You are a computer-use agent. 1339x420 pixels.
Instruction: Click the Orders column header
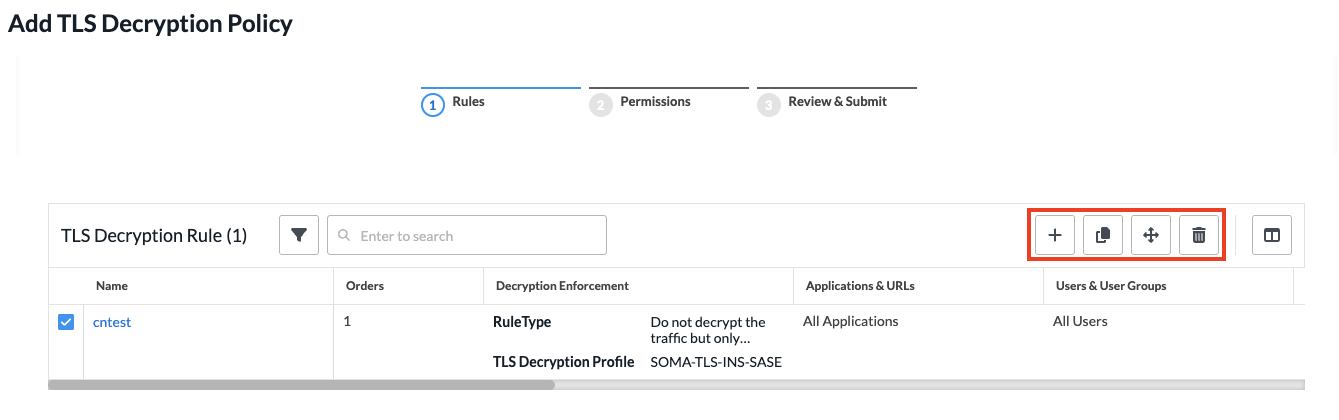click(365, 286)
